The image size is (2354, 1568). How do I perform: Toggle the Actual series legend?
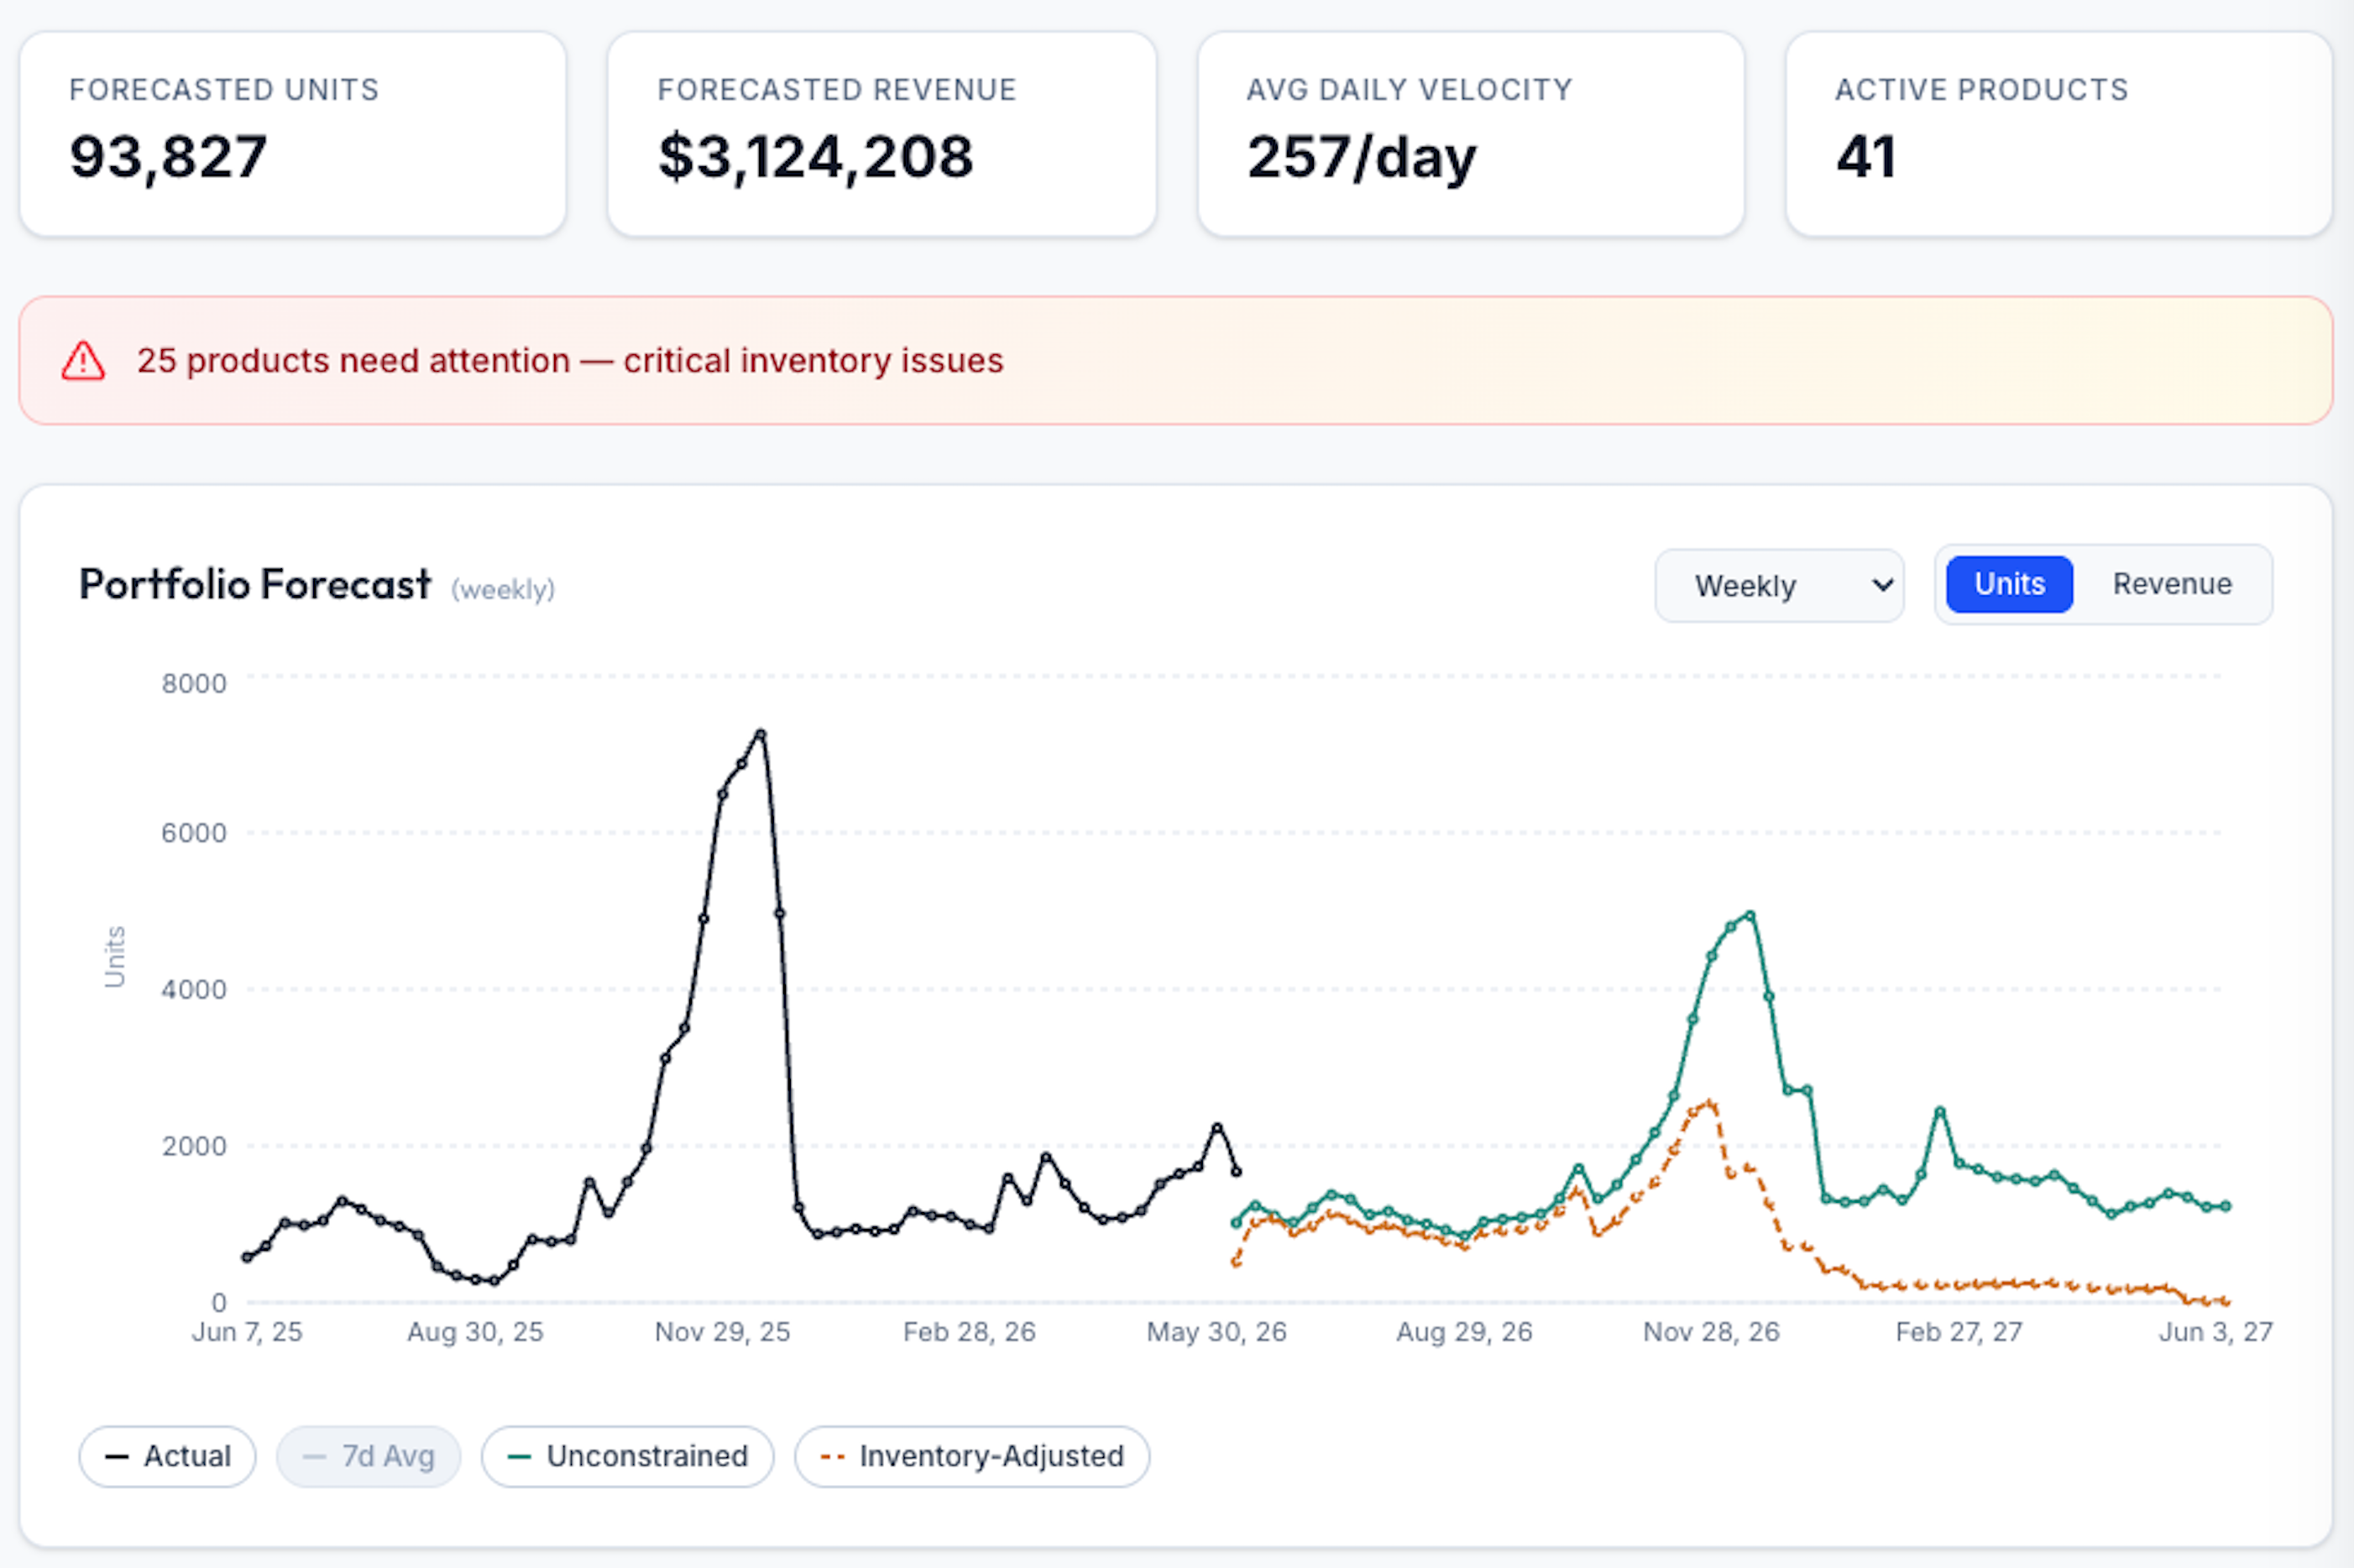coord(167,1456)
